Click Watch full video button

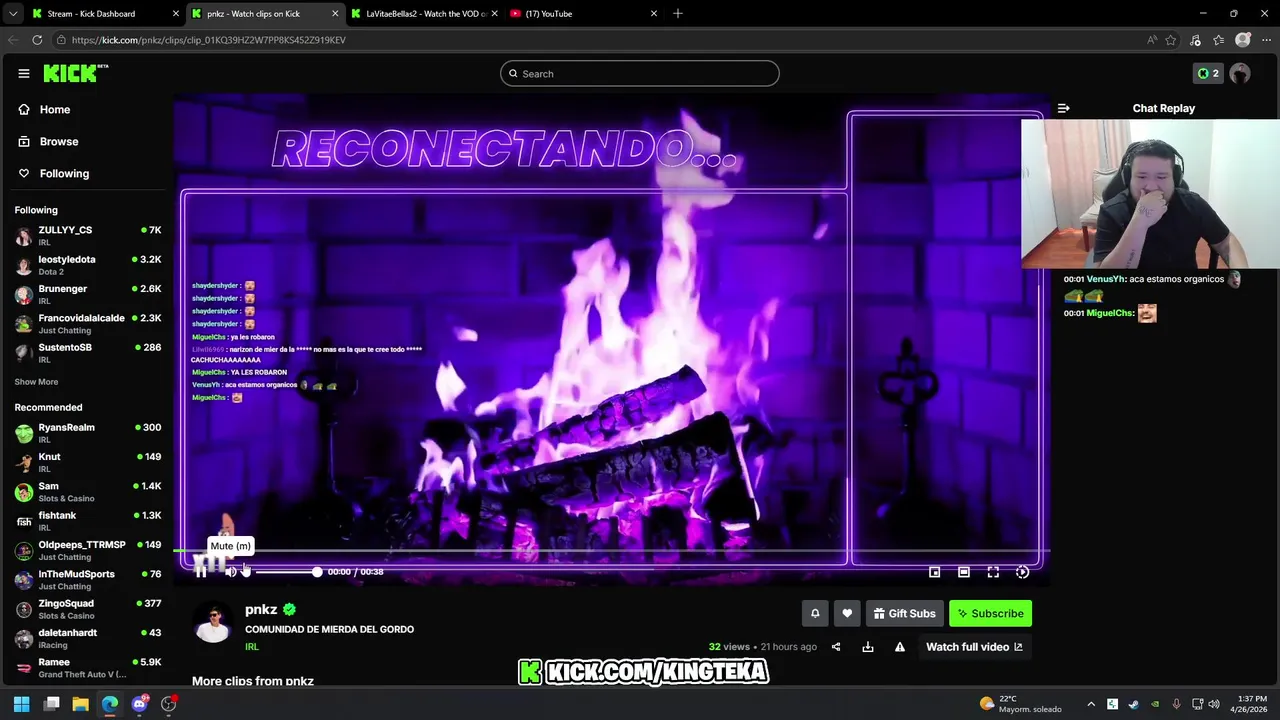[974, 647]
